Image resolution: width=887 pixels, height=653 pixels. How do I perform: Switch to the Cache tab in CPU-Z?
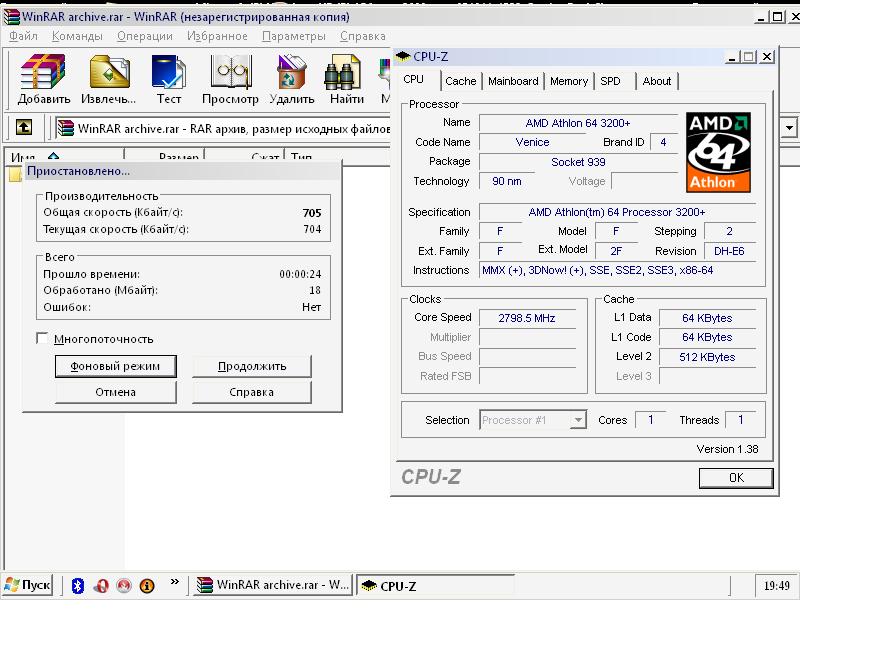tap(460, 81)
